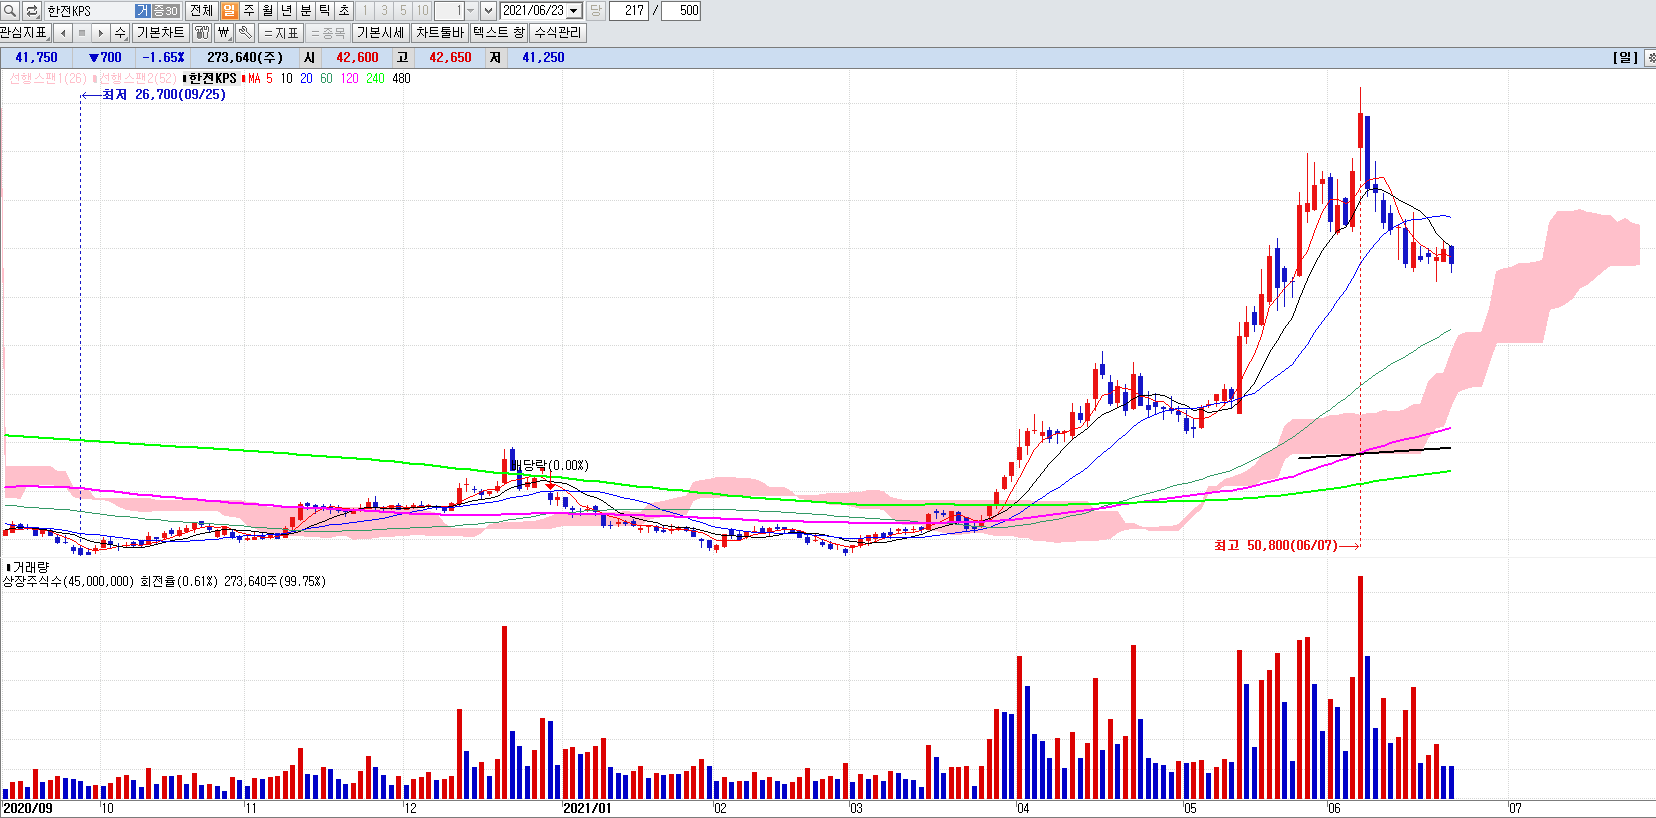
Task: Click the stock search magnifier icon
Action: coord(10,11)
